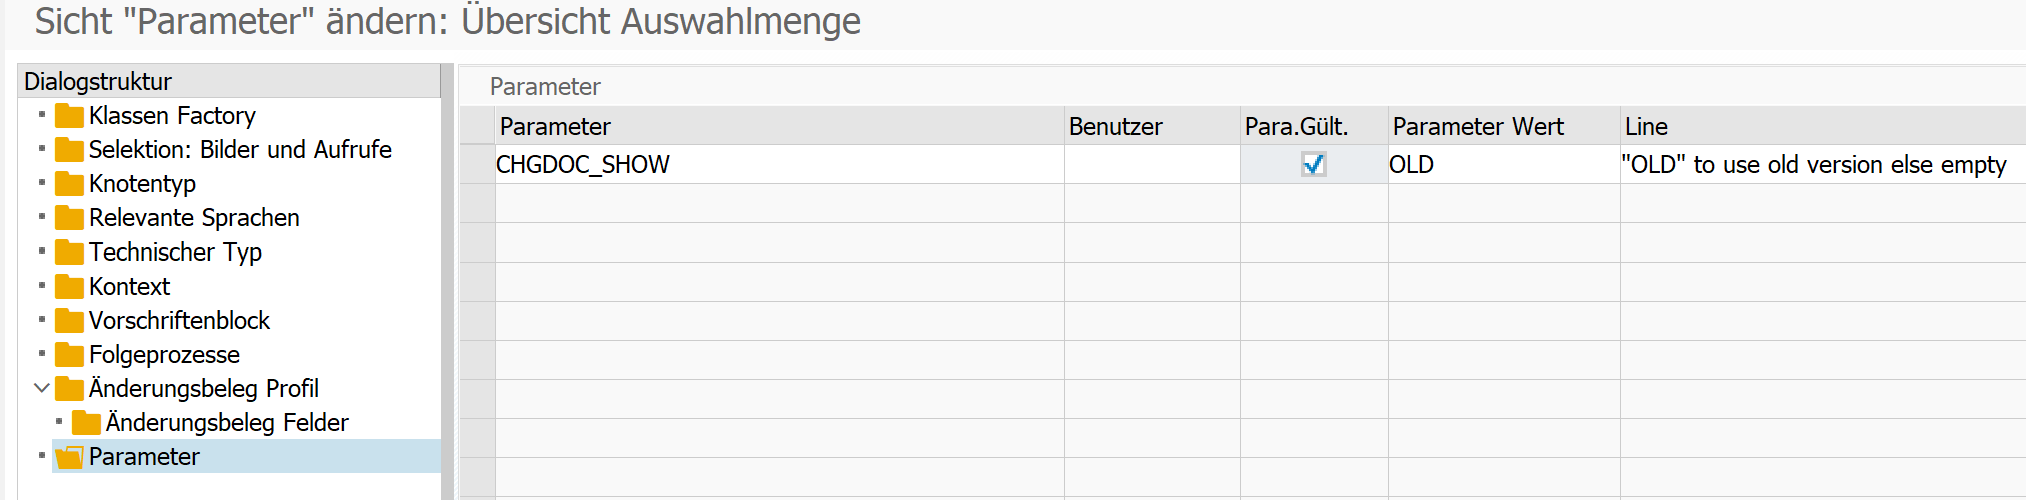Screen dimensions: 2026x500
Task: Open Änderungsbeleg Felder subnode
Action: pyautogui.click(x=227, y=423)
